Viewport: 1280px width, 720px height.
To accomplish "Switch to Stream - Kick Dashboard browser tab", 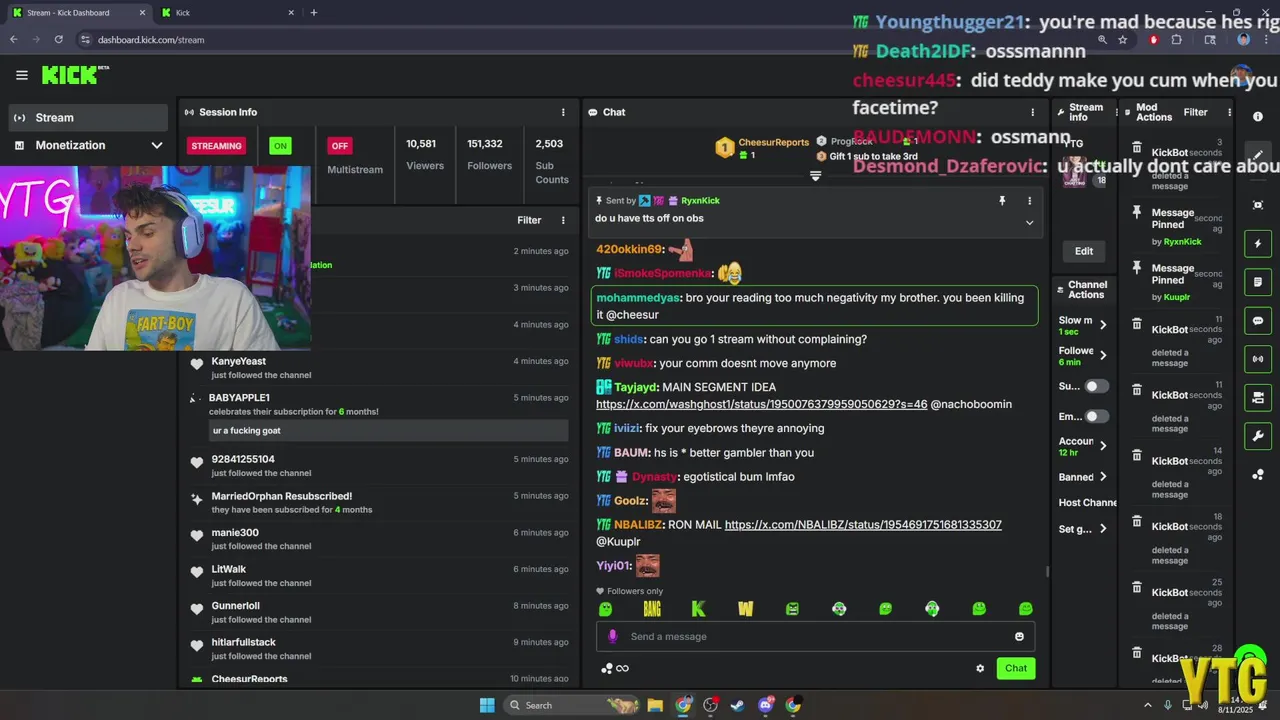I will (x=78, y=13).
